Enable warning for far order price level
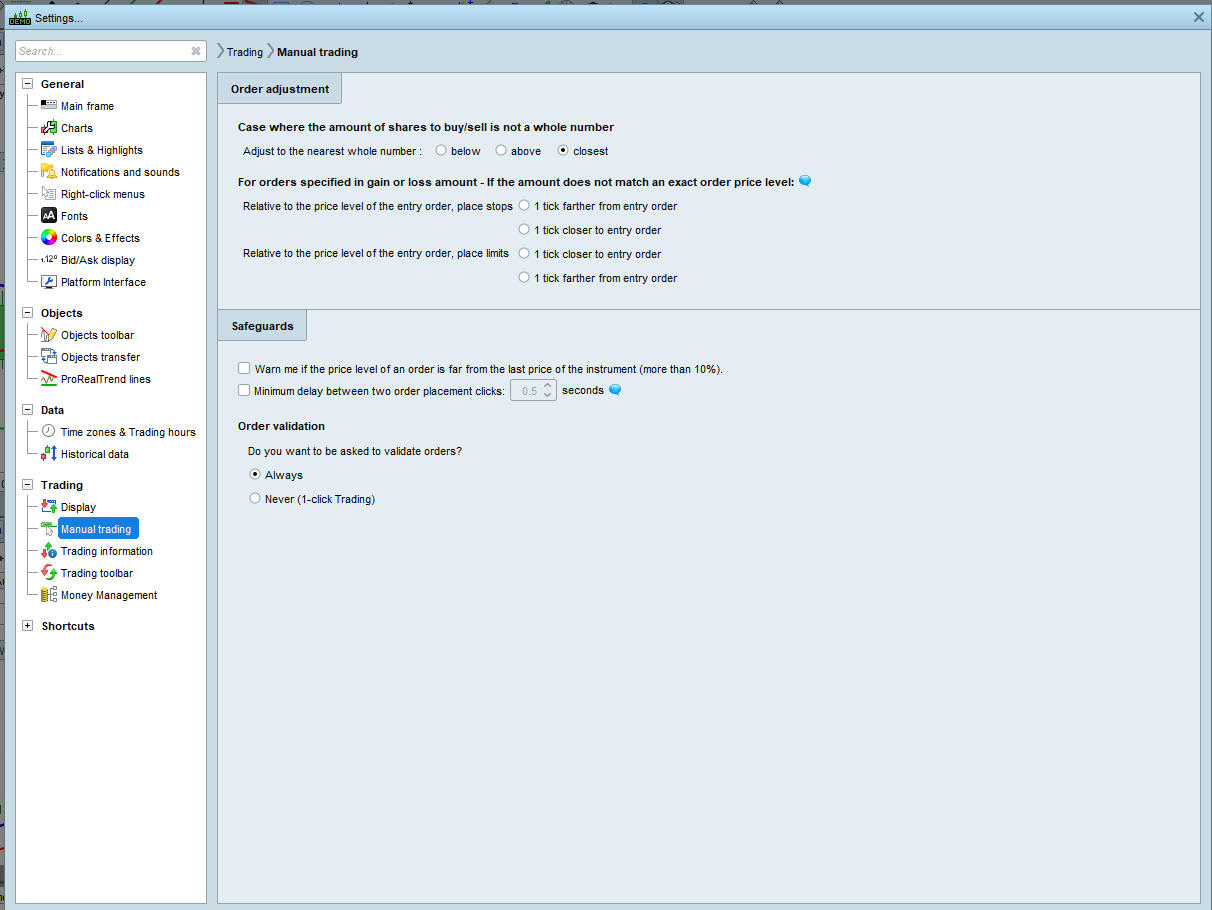 click(x=244, y=368)
